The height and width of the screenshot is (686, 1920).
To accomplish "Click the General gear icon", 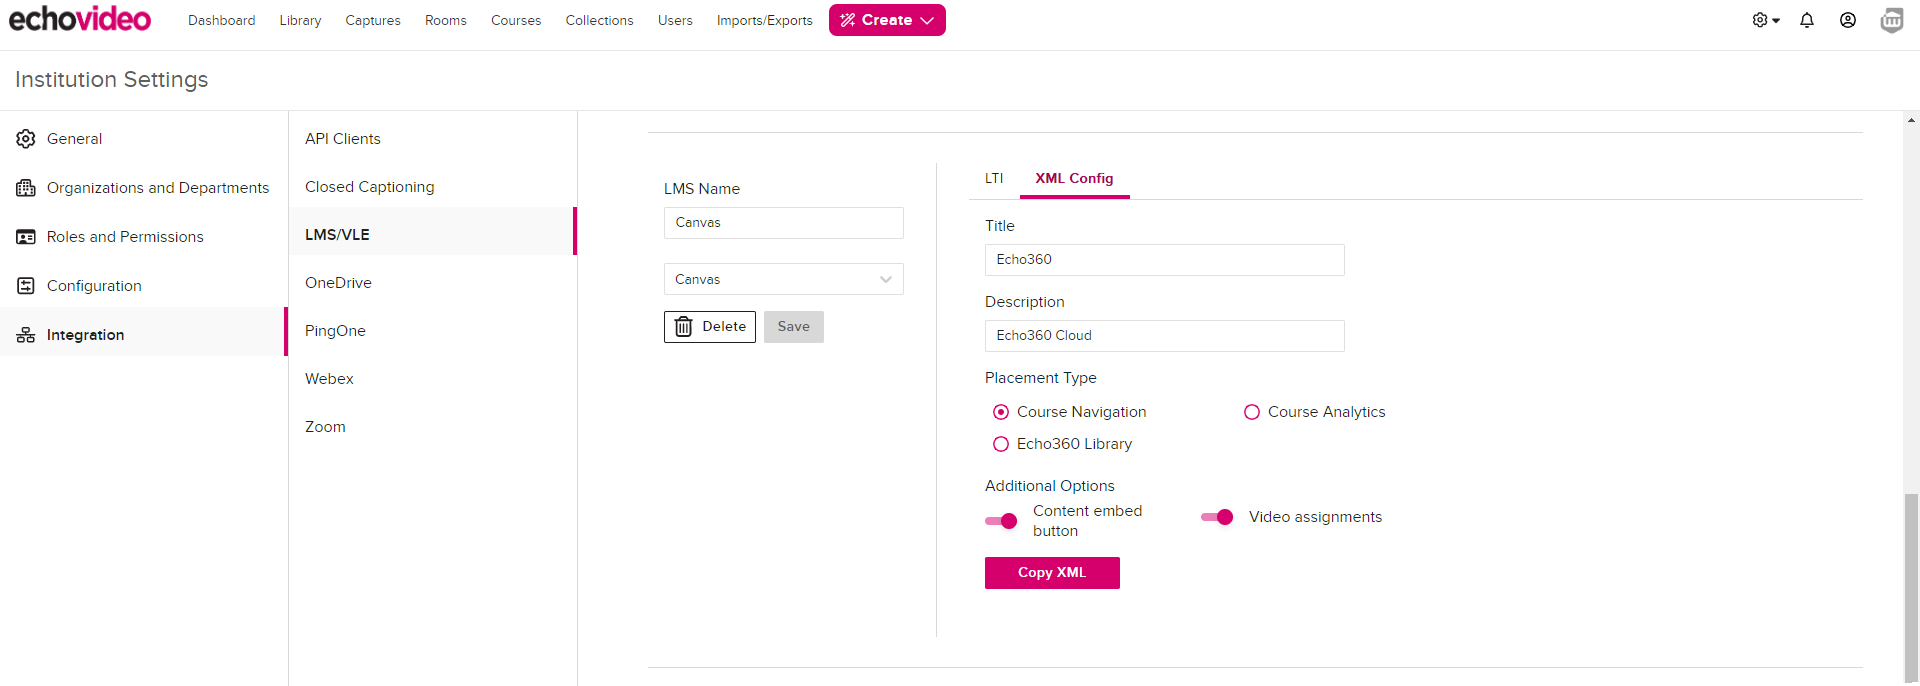I will tap(26, 139).
